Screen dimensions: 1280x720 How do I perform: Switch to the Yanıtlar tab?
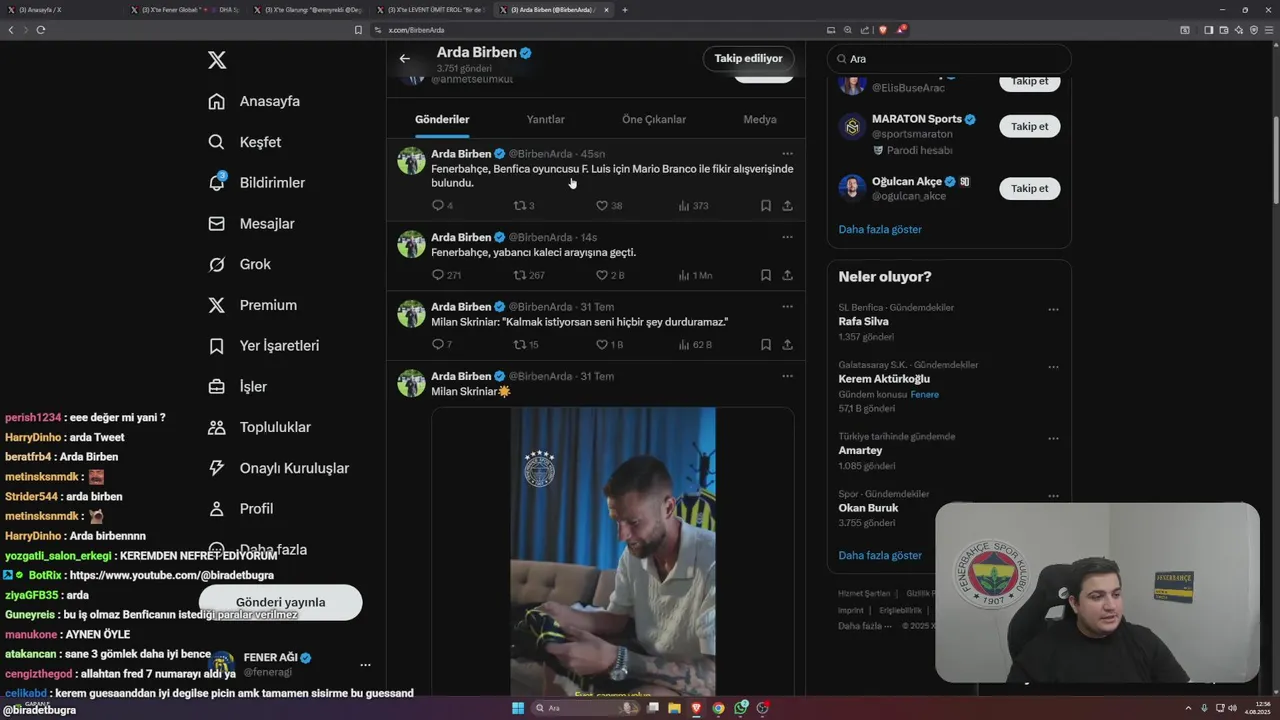tap(546, 119)
